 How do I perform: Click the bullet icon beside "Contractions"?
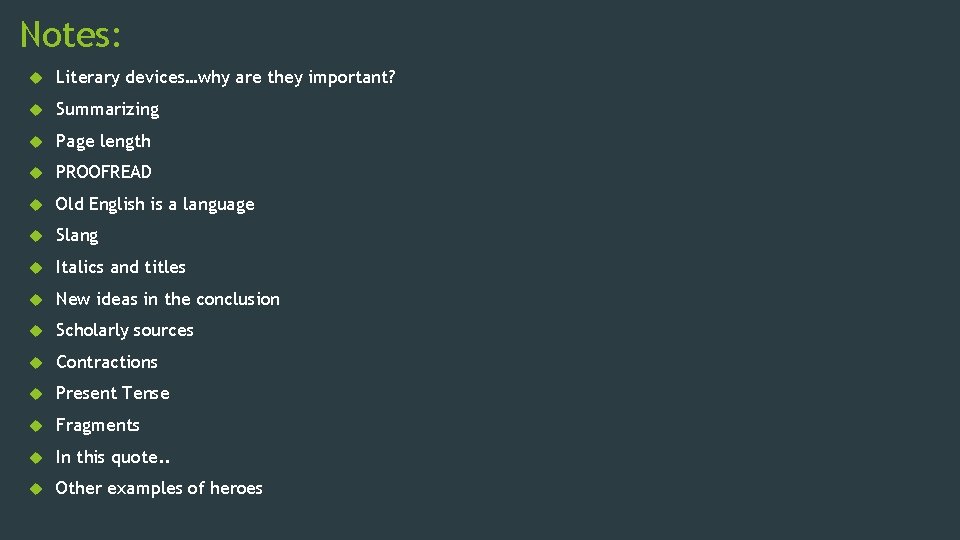[x=33, y=362]
